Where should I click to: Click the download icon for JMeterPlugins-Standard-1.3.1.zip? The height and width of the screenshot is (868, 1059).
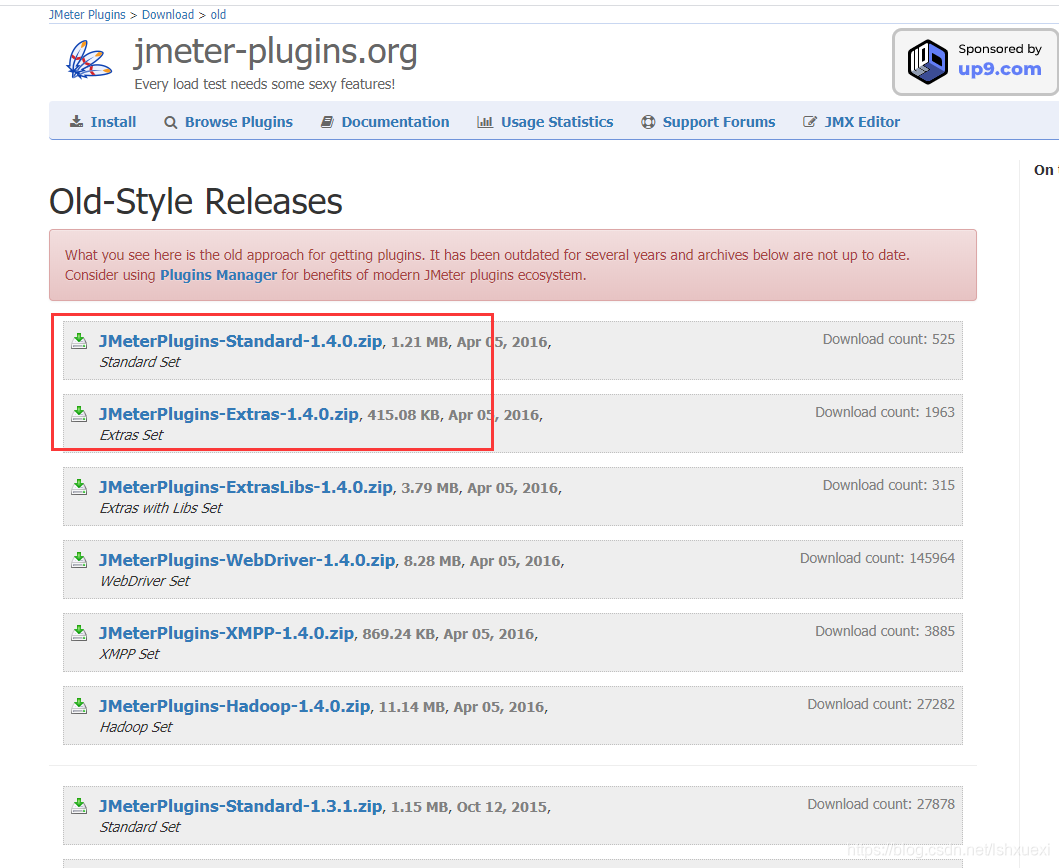(x=79, y=805)
